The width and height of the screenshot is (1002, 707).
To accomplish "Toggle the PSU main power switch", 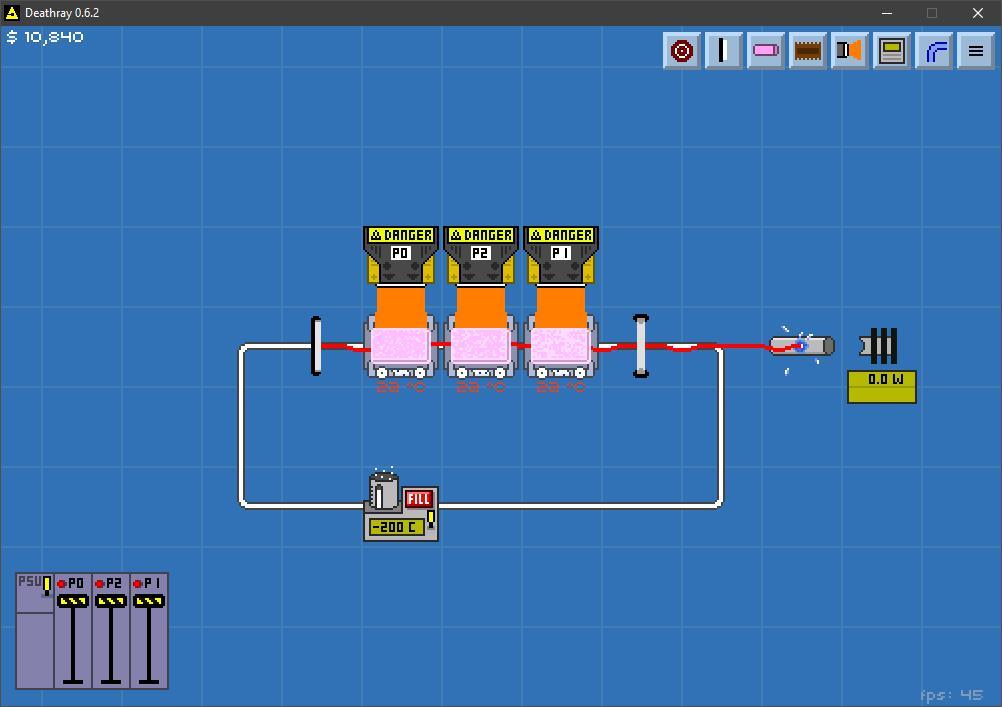I will point(46,585).
